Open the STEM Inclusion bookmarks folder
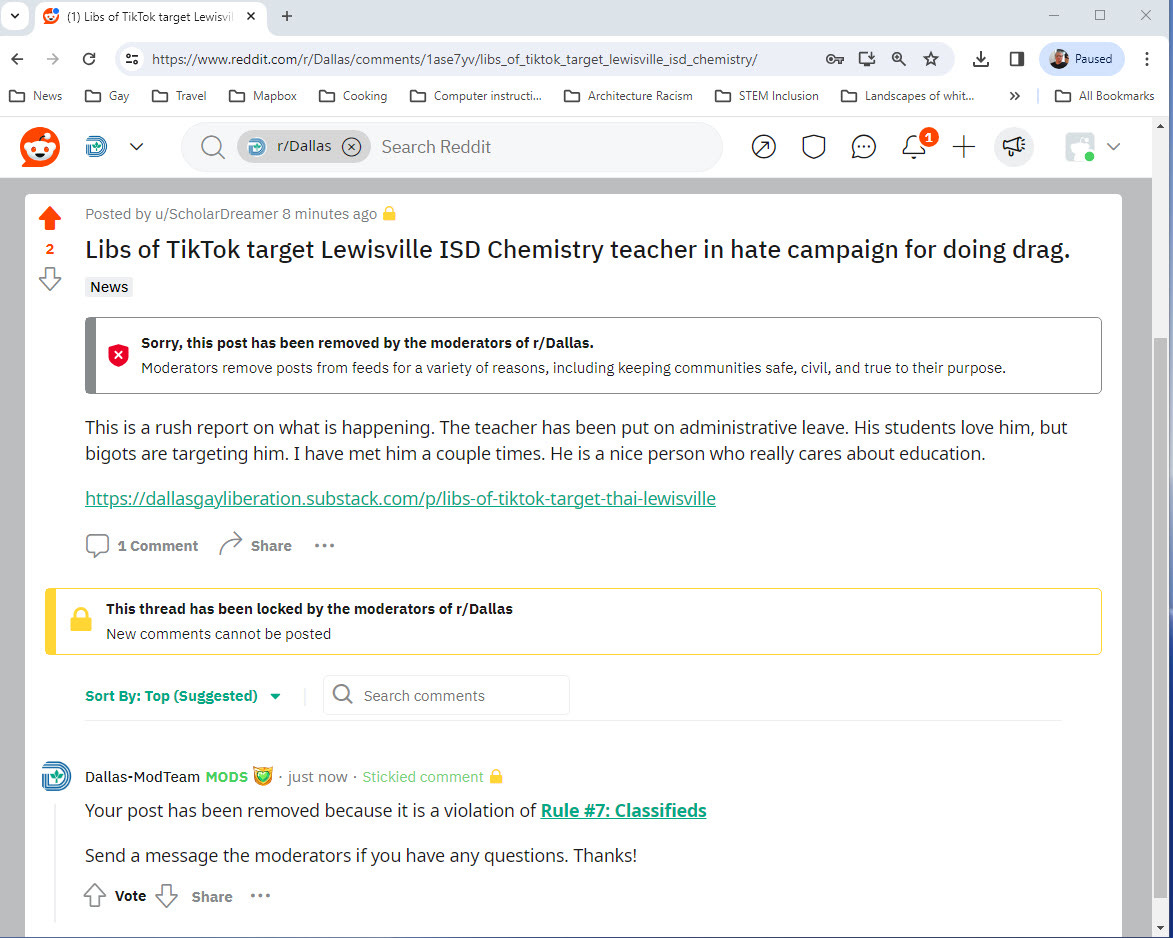This screenshot has width=1173, height=938. point(767,96)
